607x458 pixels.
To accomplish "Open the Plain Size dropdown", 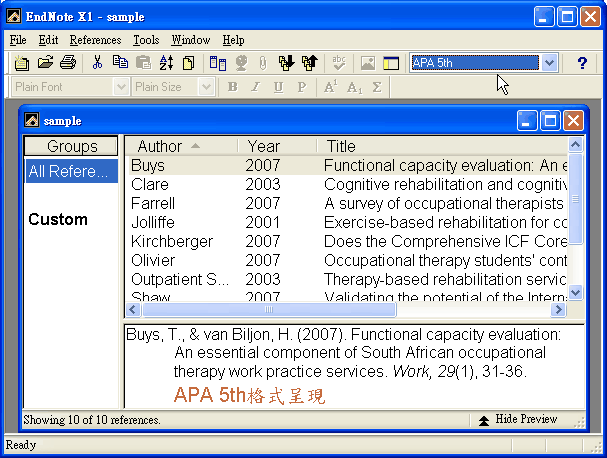I will click(x=206, y=87).
